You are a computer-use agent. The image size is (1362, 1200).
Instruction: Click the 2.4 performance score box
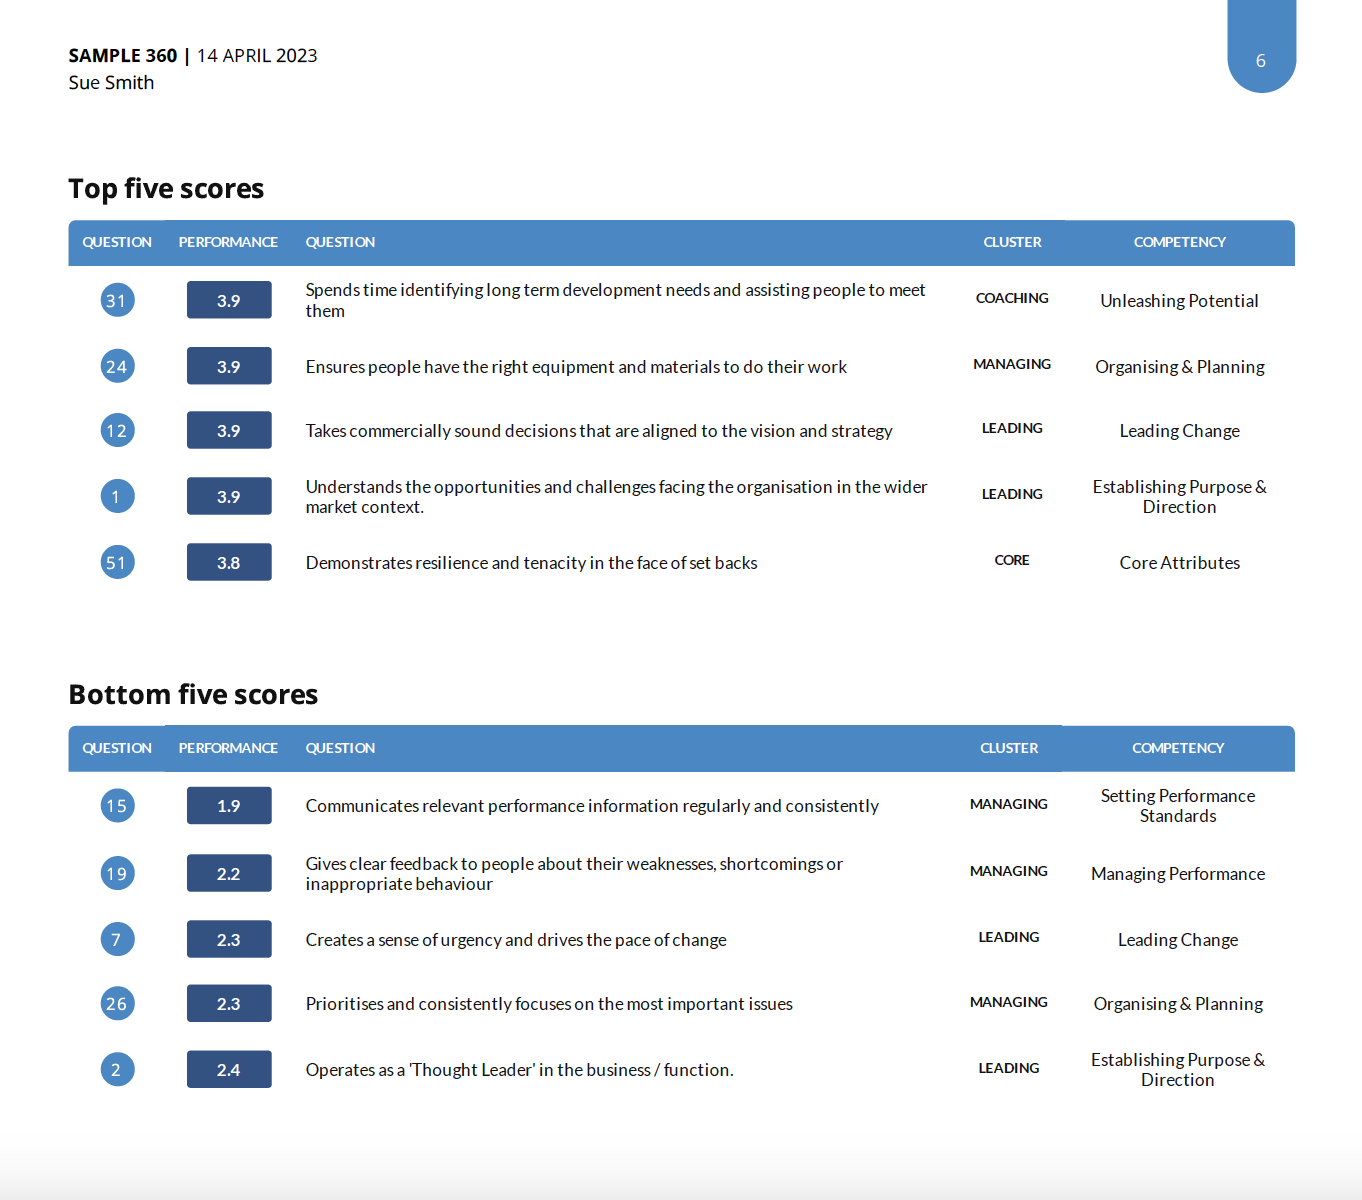[229, 1069]
